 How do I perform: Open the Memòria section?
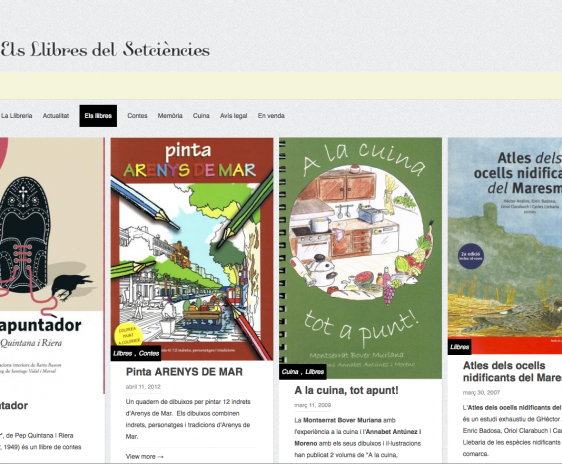(170, 116)
